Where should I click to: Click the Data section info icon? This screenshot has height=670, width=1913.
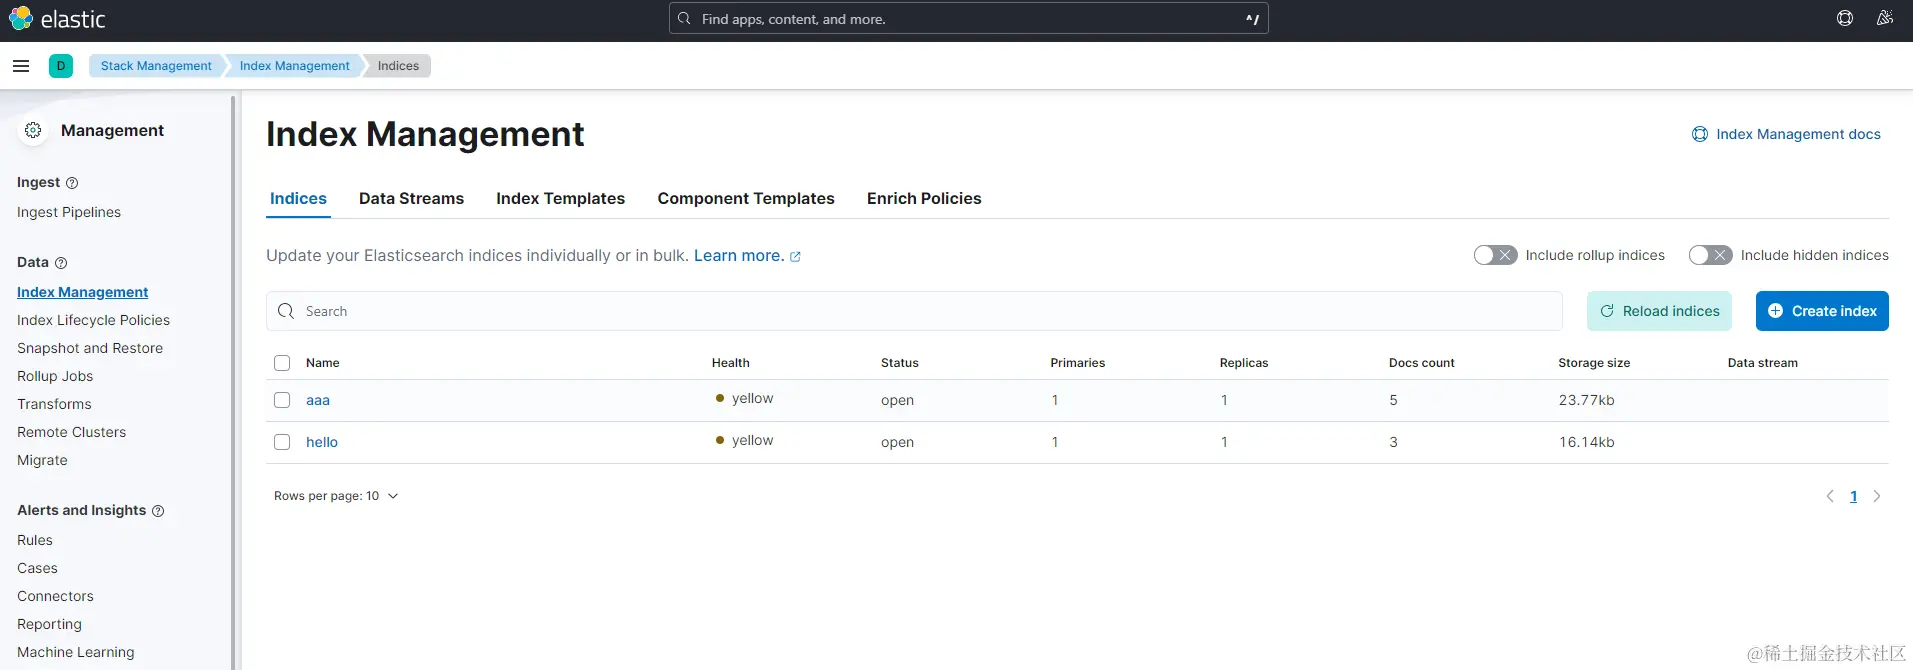coord(61,263)
